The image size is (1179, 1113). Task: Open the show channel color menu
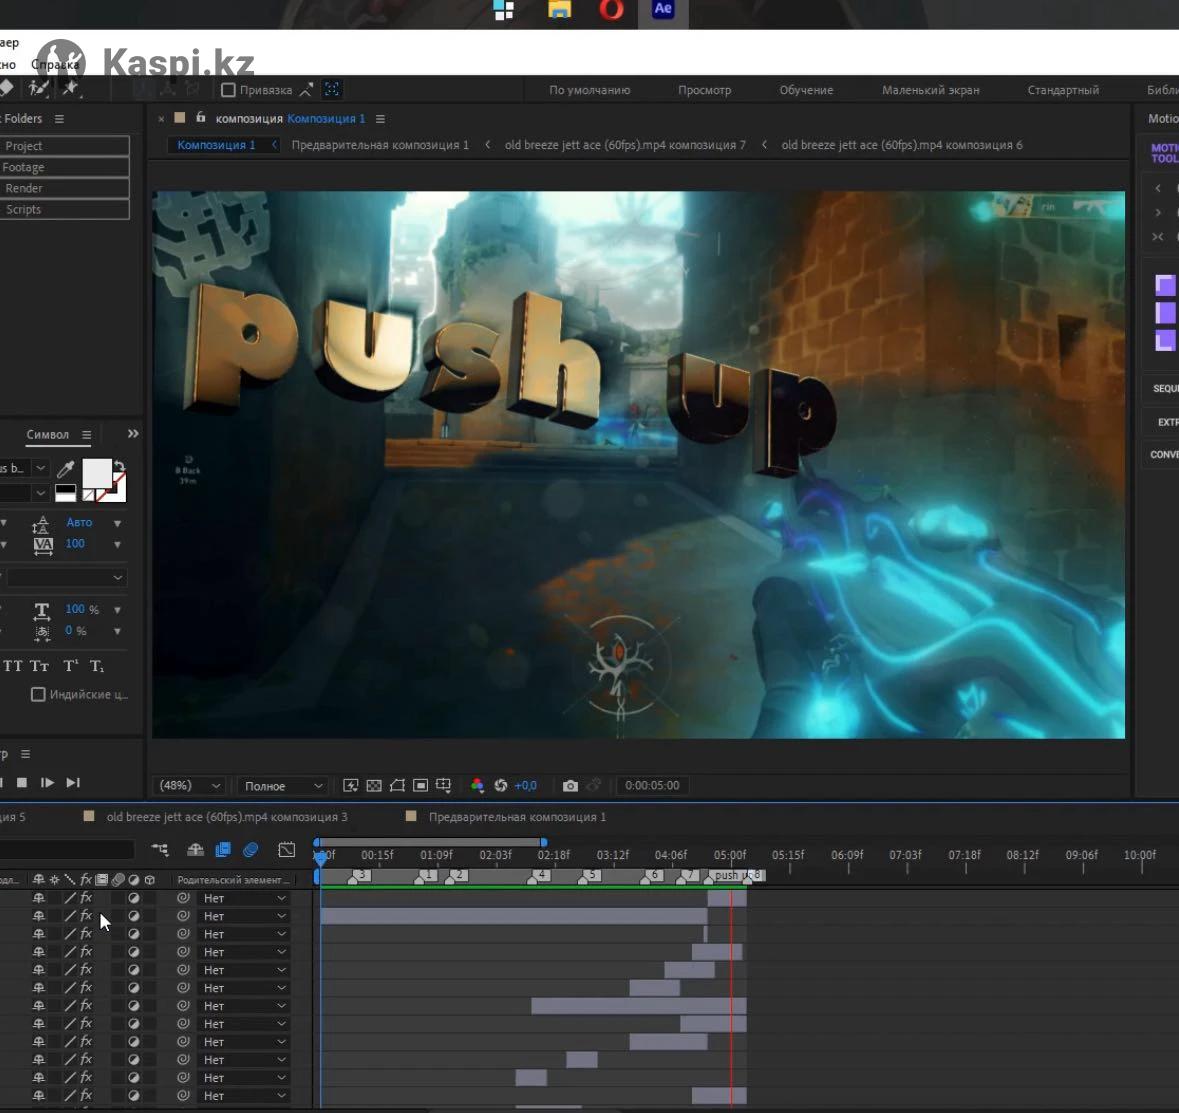477,786
